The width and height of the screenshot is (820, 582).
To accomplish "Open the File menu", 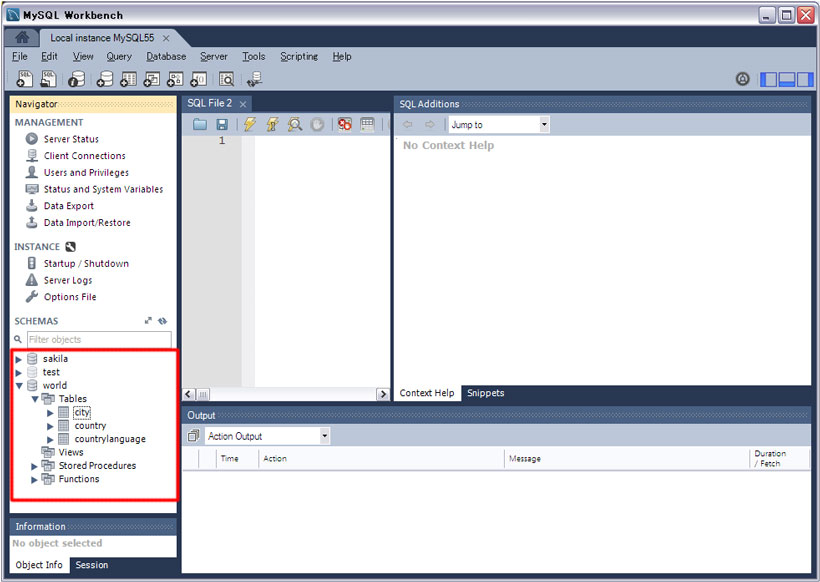I will [x=19, y=56].
